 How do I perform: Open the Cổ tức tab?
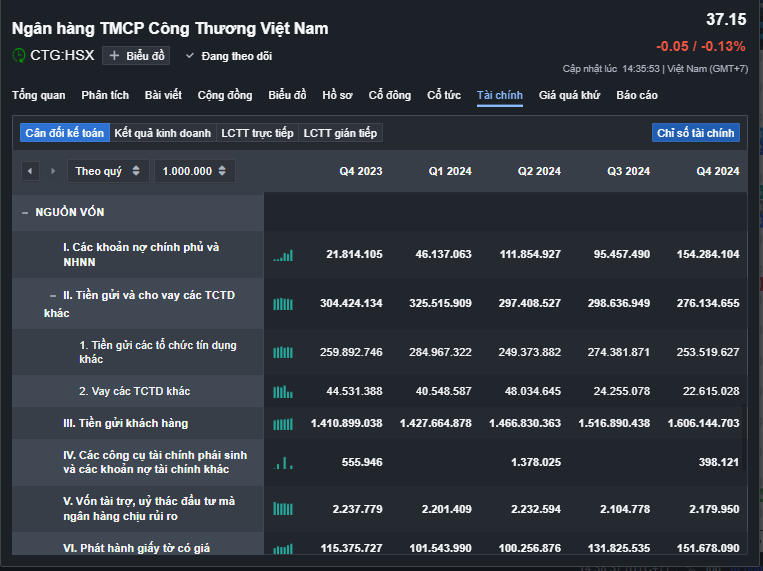tap(444, 95)
